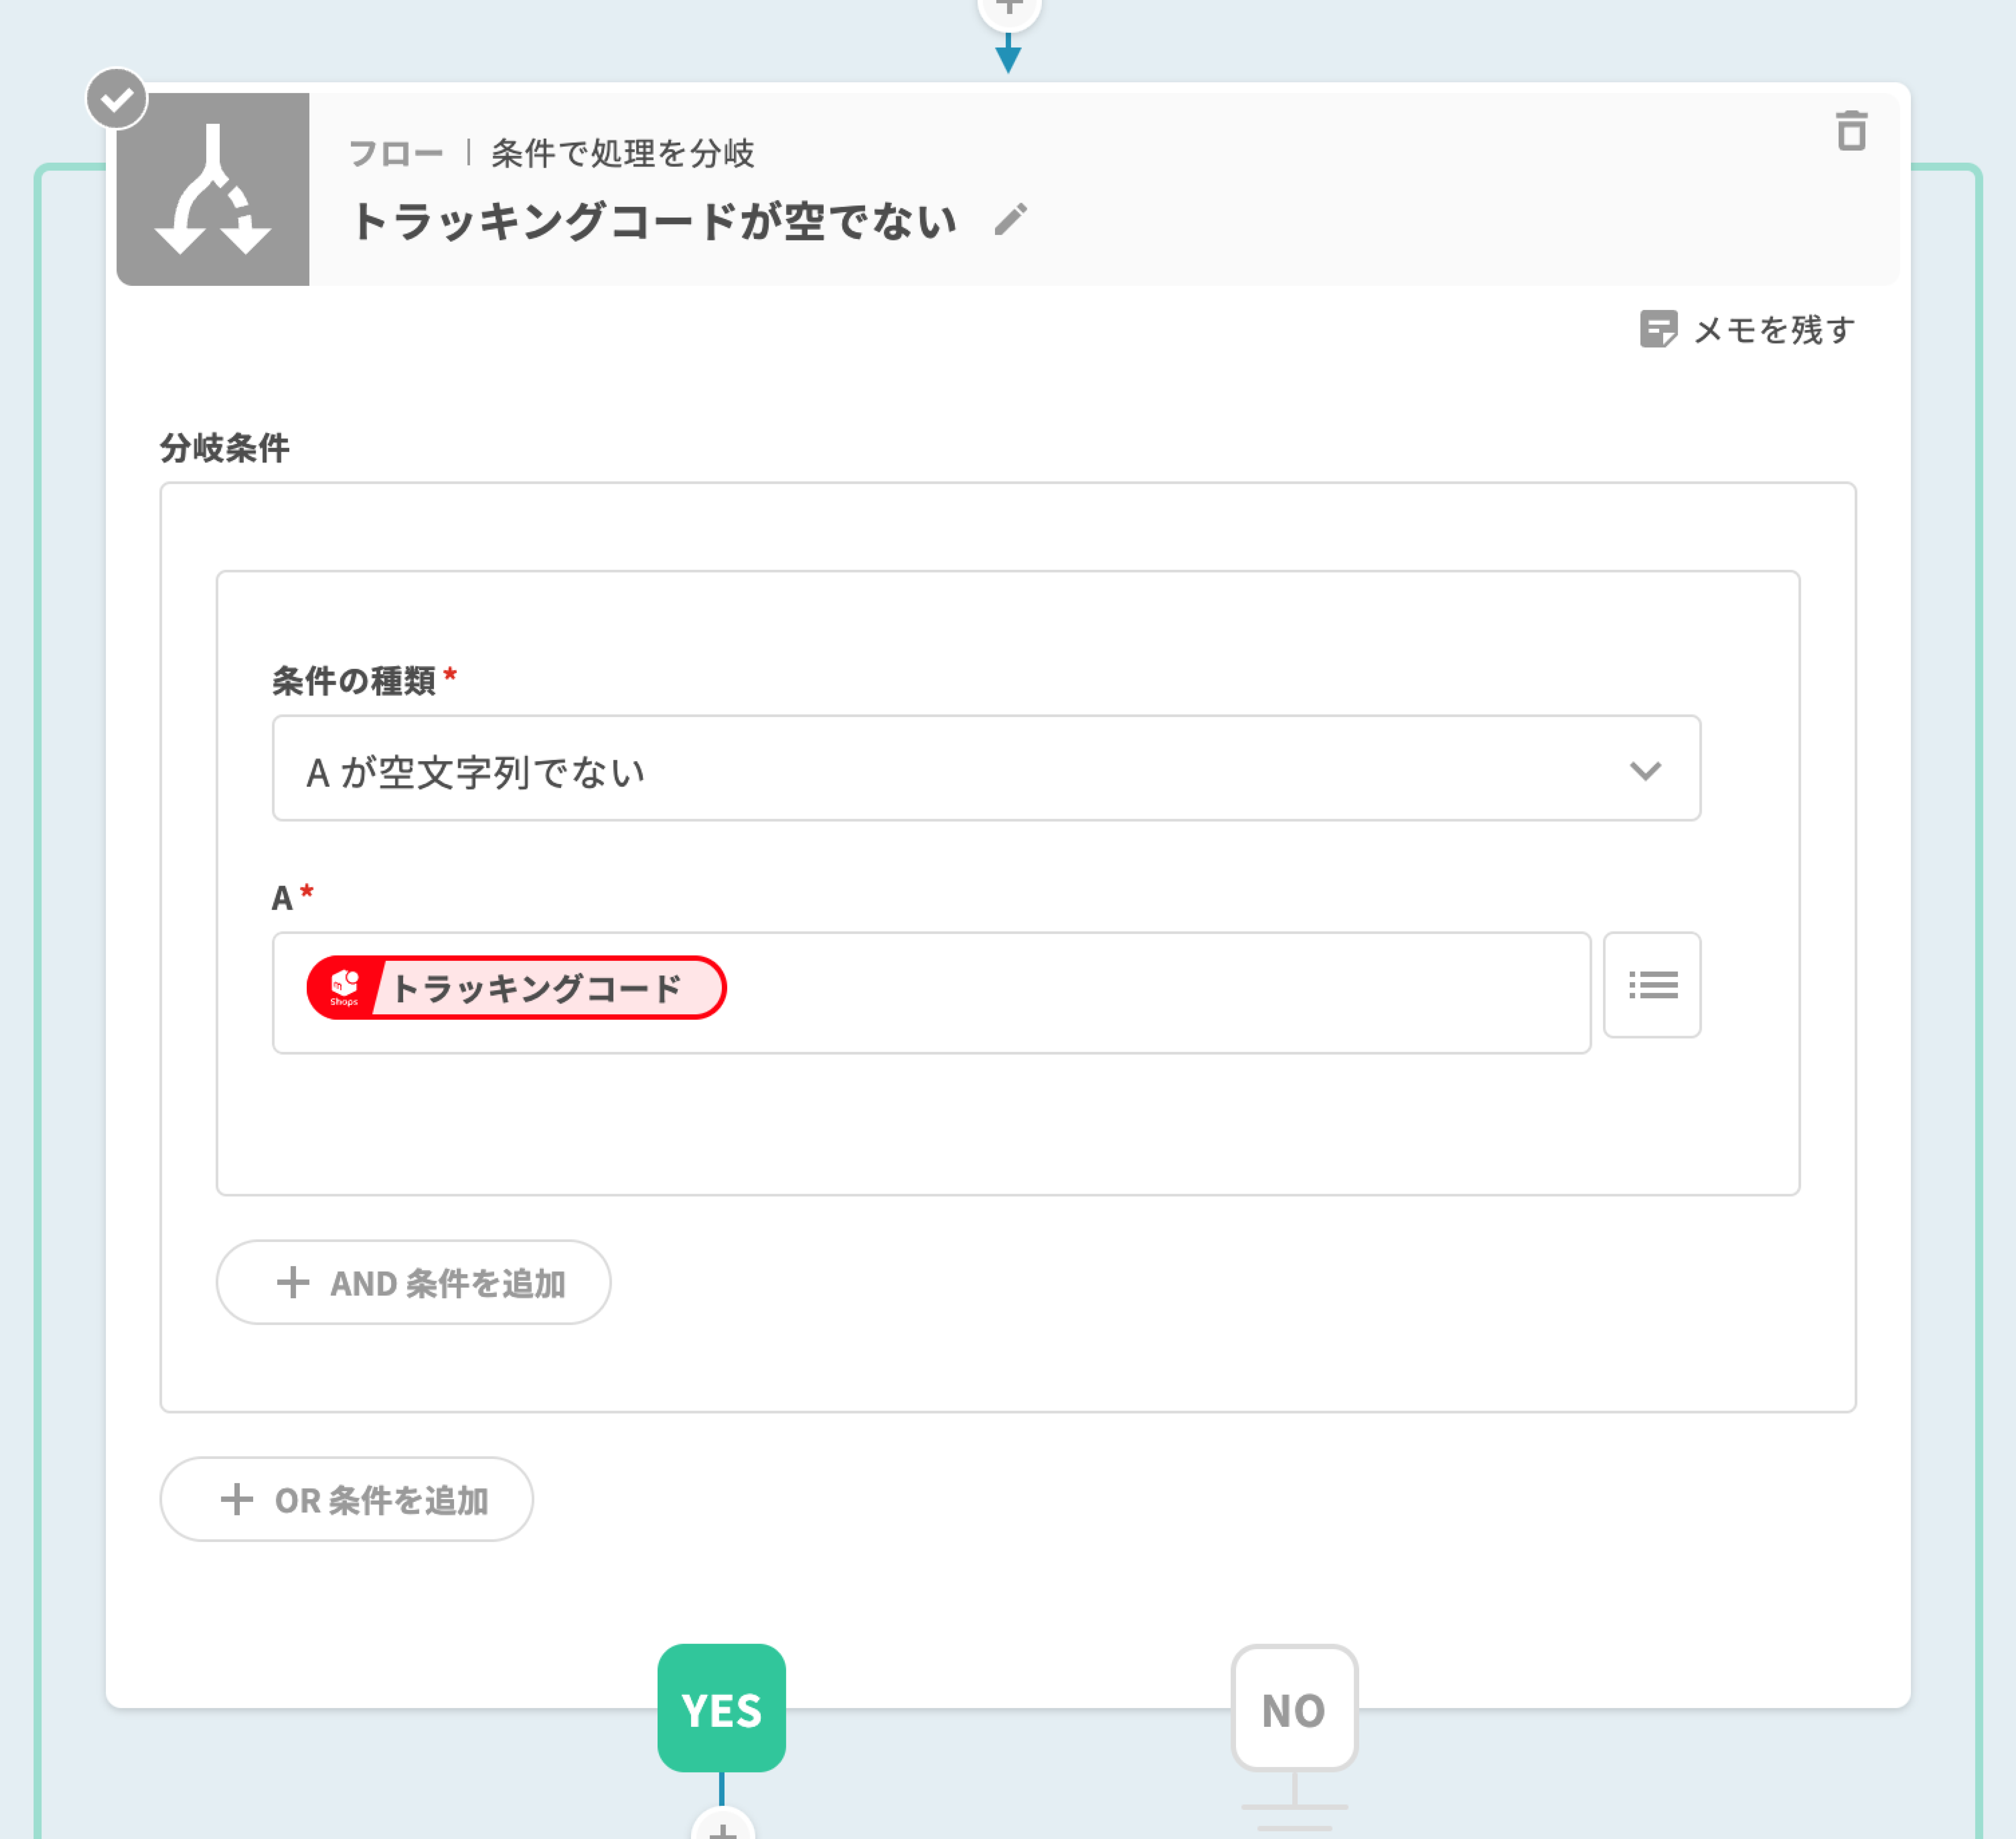The width and height of the screenshot is (2016, 1839).
Task: Click the トラッキングコード variable tag
Action: 537,988
